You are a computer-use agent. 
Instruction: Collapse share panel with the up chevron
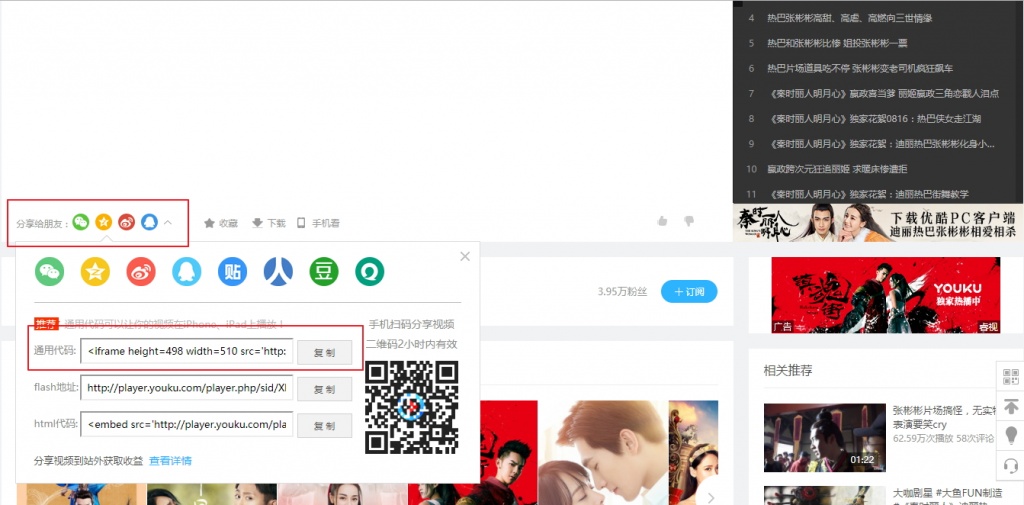(x=168, y=223)
